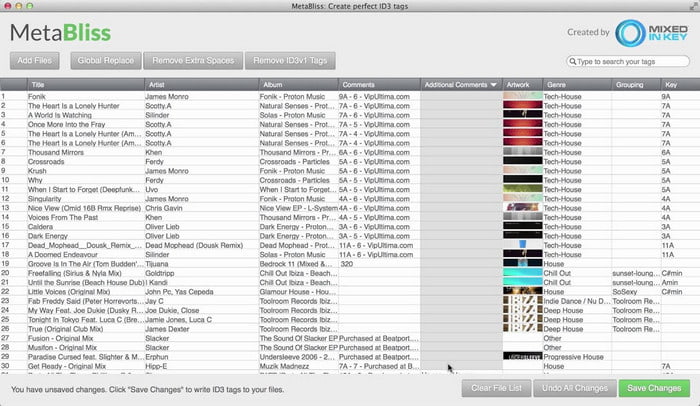This screenshot has height=406, width=700.
Task: Click Remove ID3v1 Tags button
Action: tap(290, 61)
